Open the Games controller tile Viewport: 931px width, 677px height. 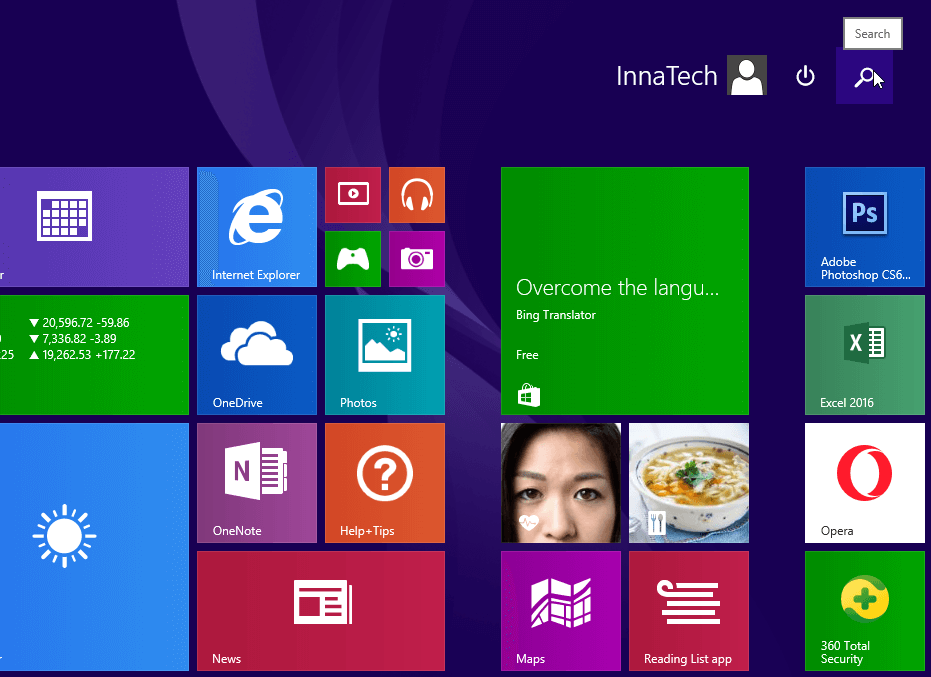(353, 259)
